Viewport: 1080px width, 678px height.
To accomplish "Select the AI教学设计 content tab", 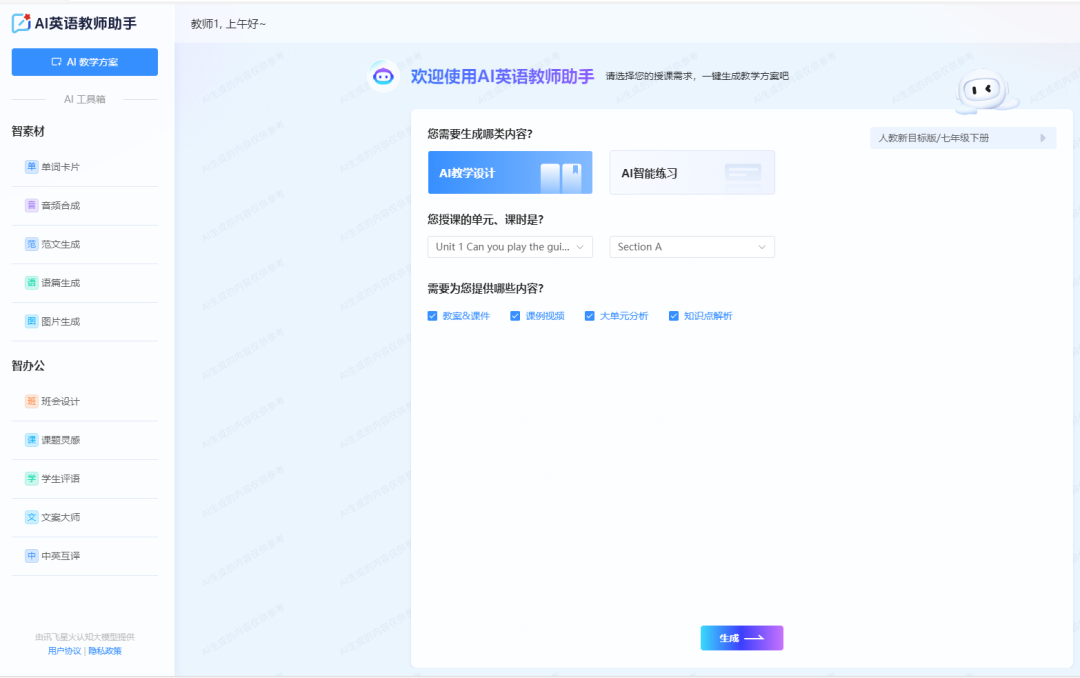I will click(x=510, y=173).
